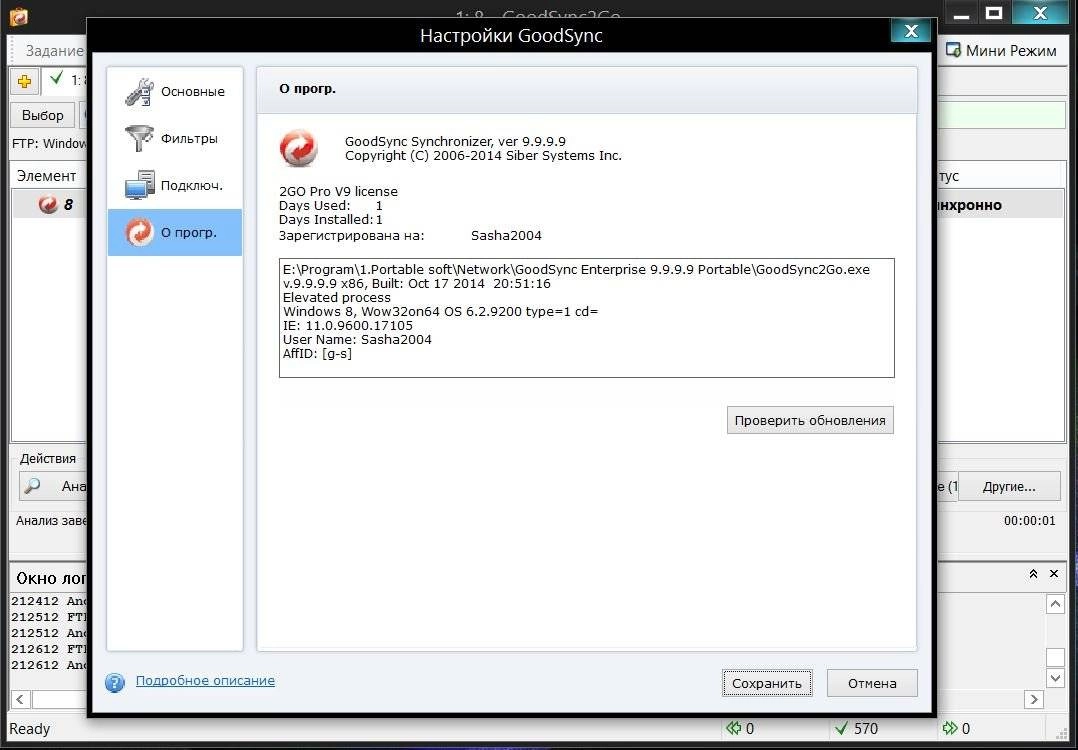
Task: Click the GoodSync Synchronizer version line
Action: [x=455, y=142]
